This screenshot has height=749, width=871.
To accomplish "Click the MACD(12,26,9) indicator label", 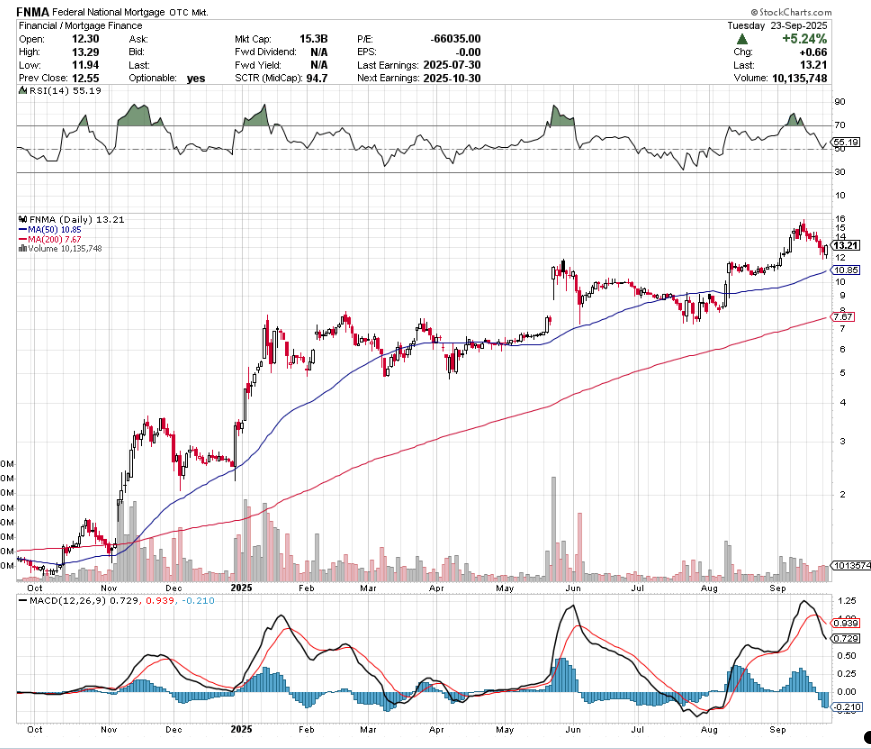I will (67, 601).
